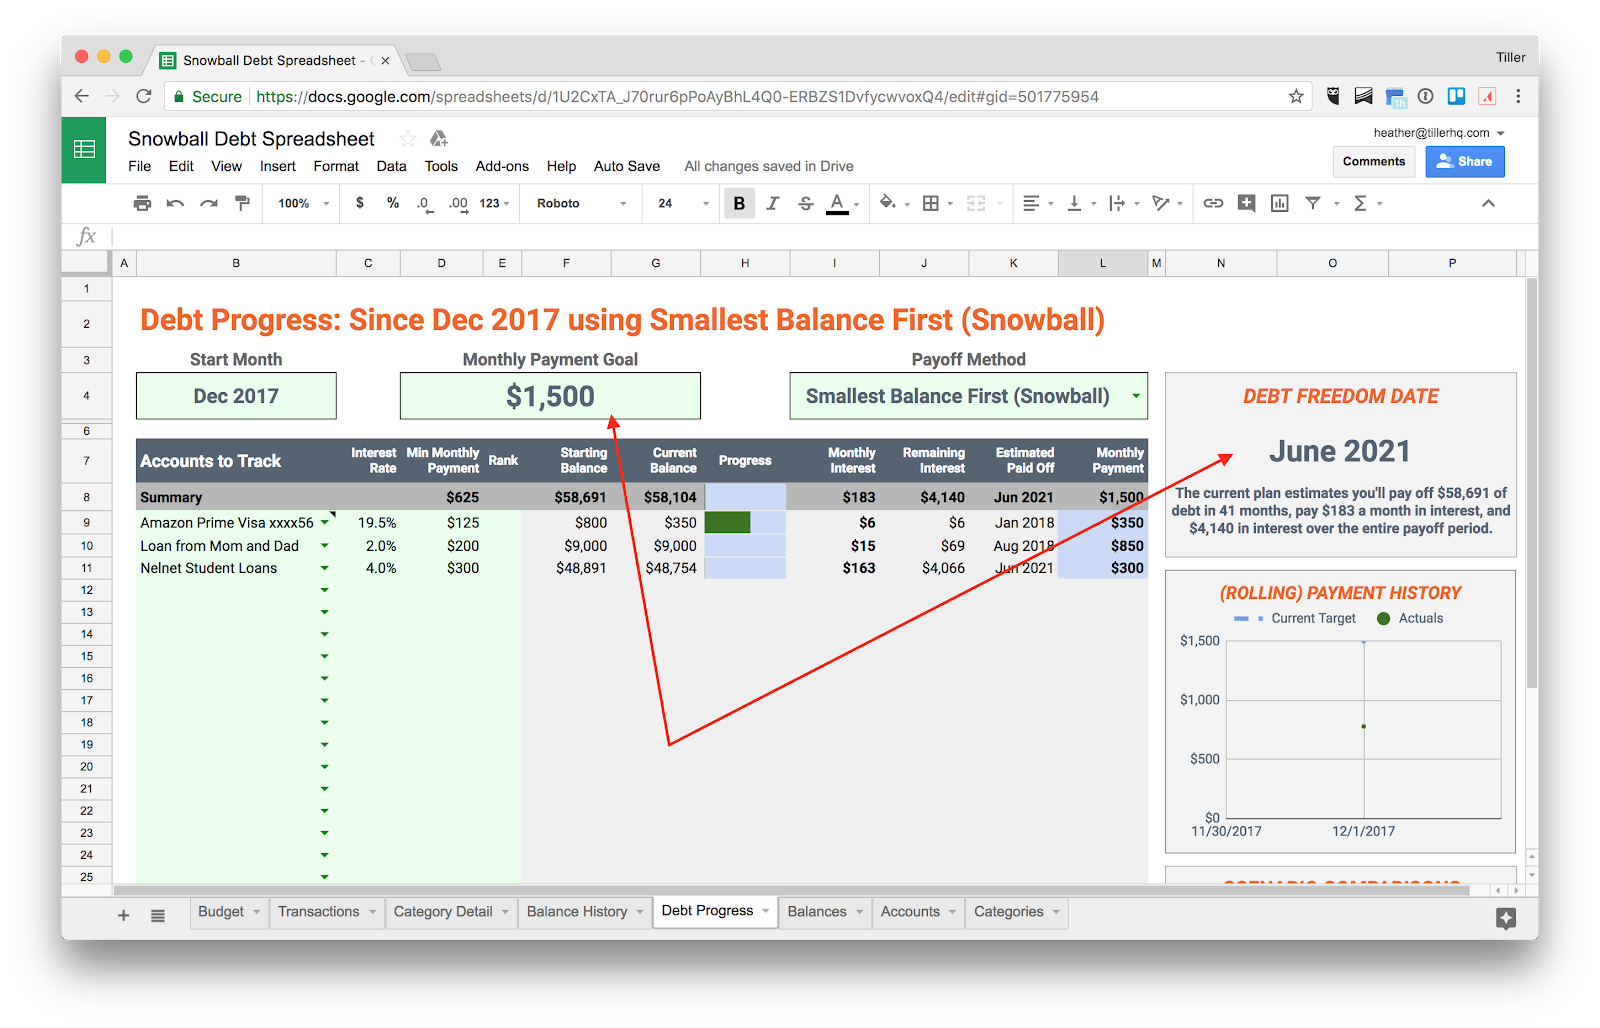Switch to the Categories sheet tab
The image size is (1600, 1028).
pos(1016,912)
